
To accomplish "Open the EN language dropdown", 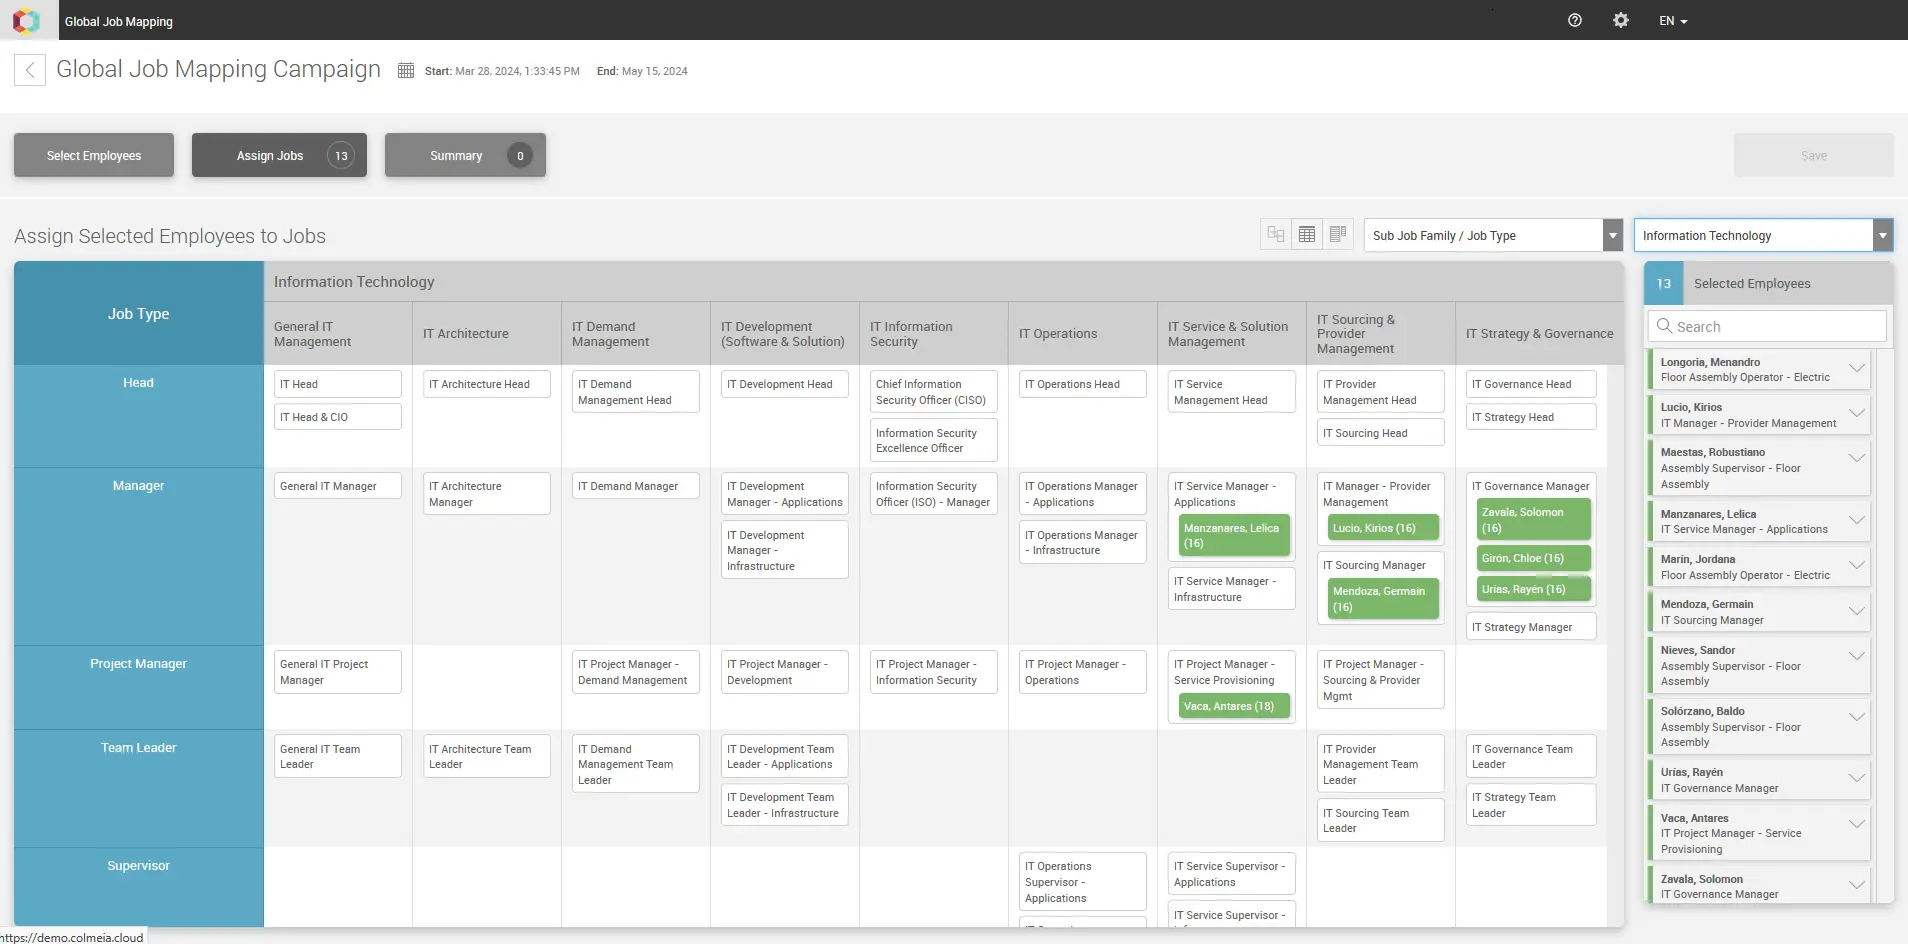I will [1673, 21].
